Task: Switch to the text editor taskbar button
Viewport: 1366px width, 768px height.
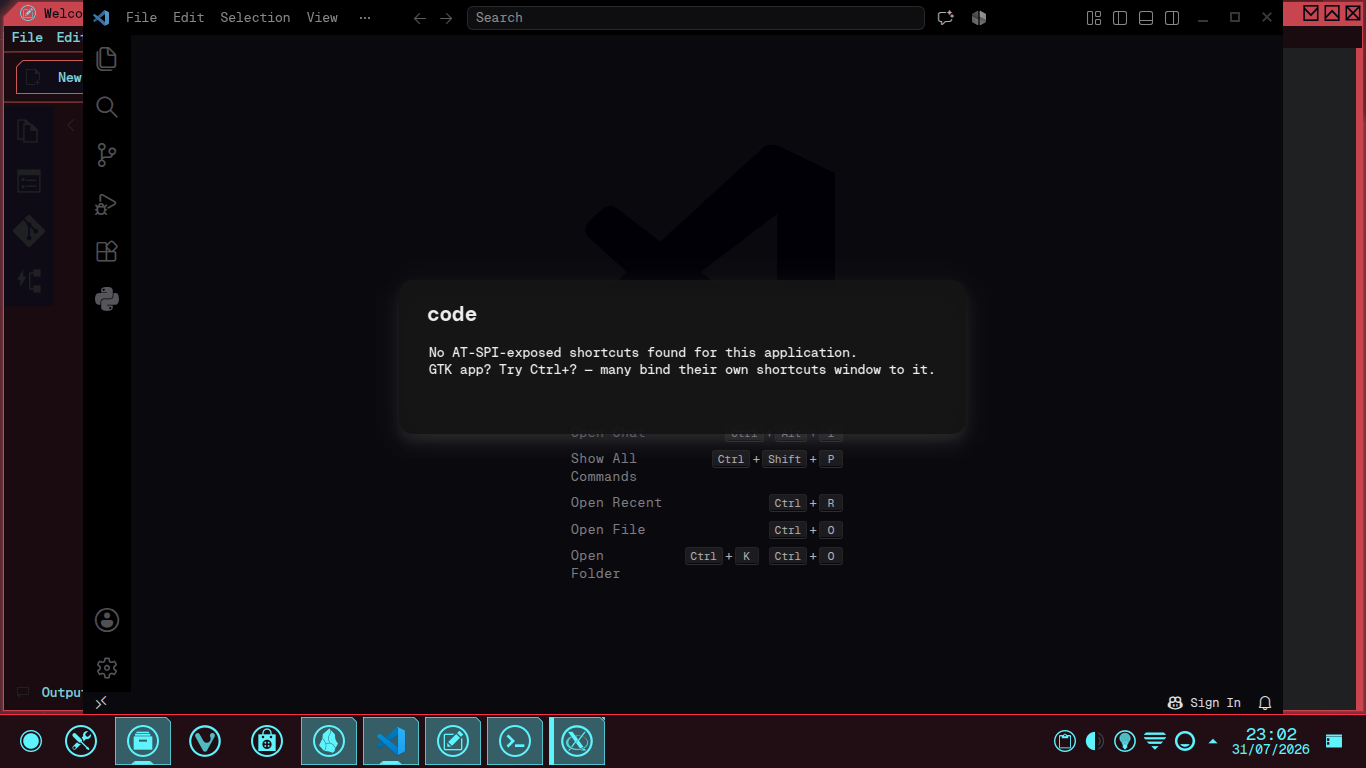Action: click(x=453, y=741)
